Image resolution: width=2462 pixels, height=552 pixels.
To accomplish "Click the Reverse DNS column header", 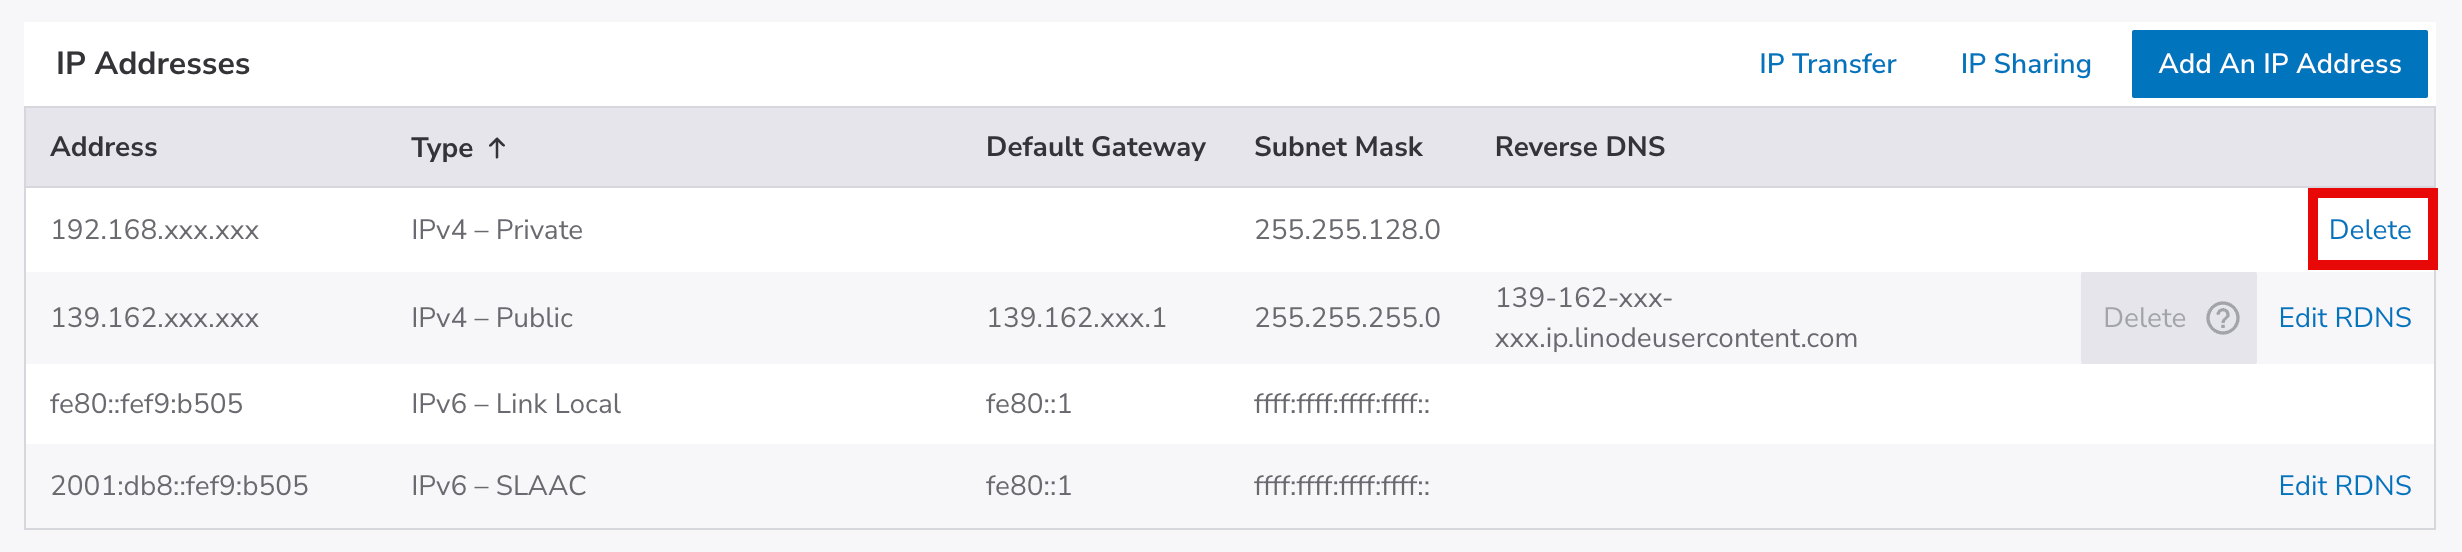I will [1579, 147].
